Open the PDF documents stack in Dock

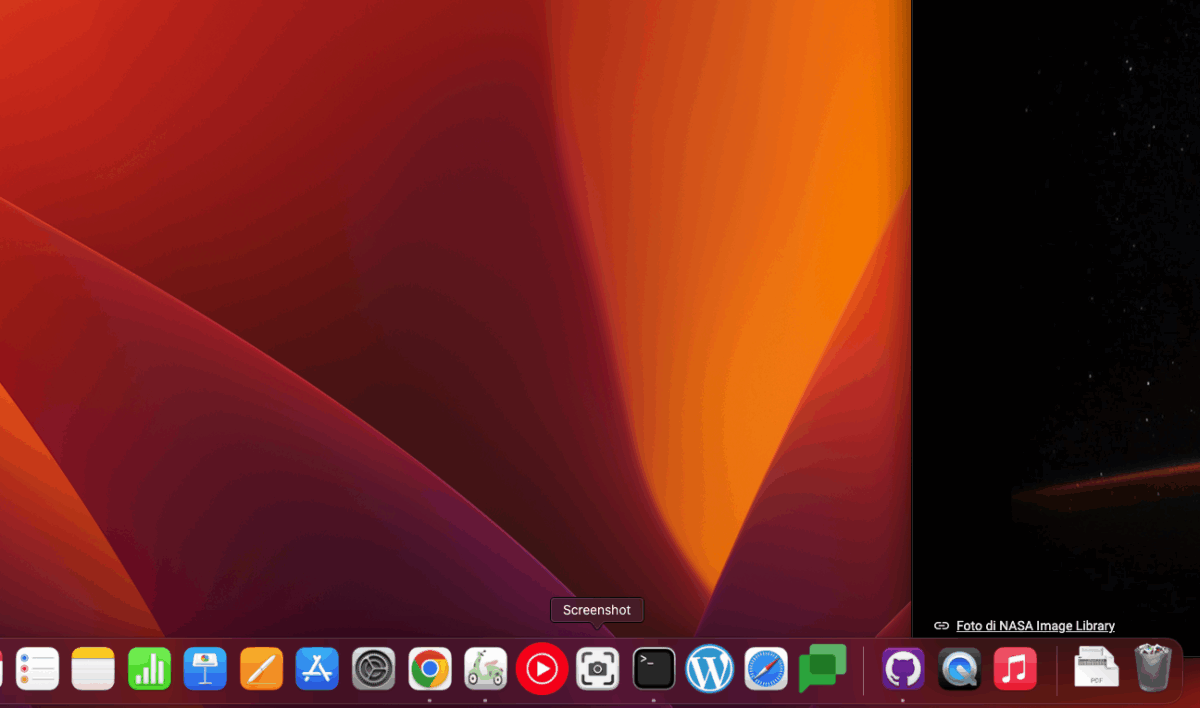[1095, 667]
